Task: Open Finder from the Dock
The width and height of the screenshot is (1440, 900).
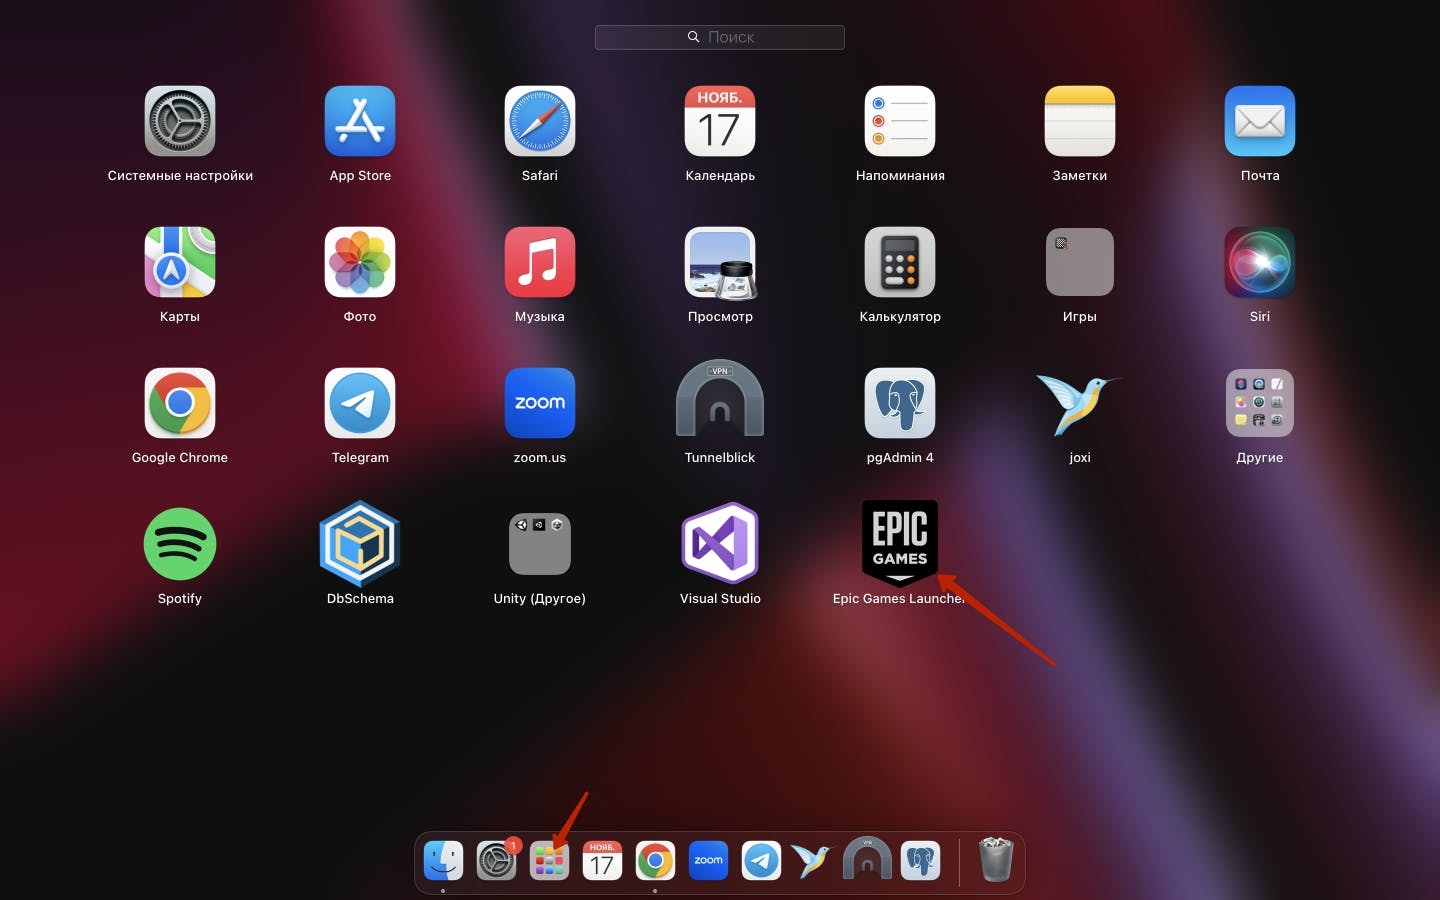Action: (443, 860)
